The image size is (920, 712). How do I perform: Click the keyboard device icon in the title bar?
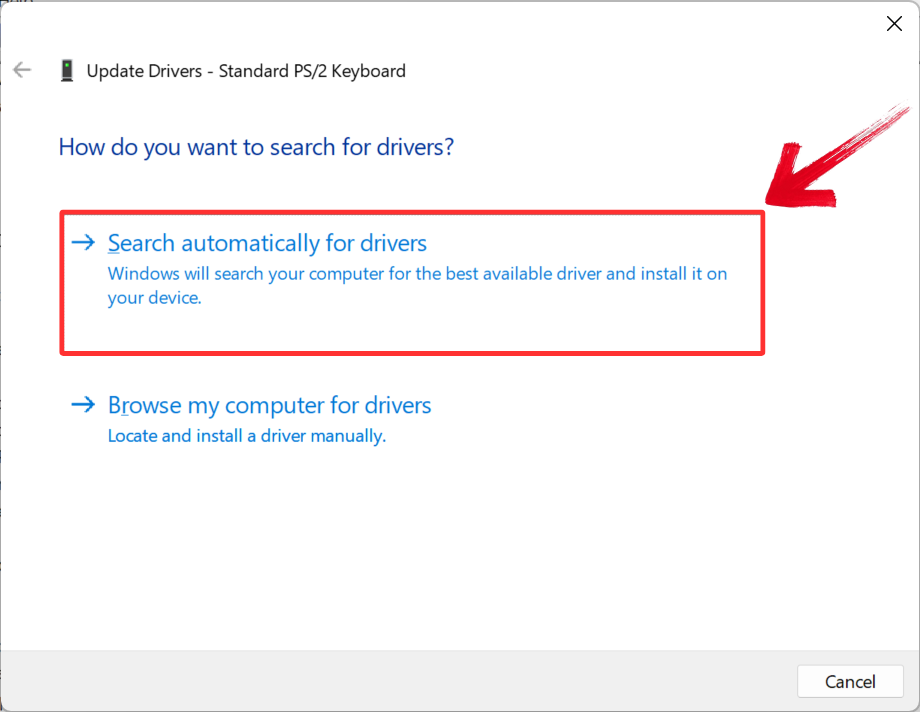pos(67,70)
